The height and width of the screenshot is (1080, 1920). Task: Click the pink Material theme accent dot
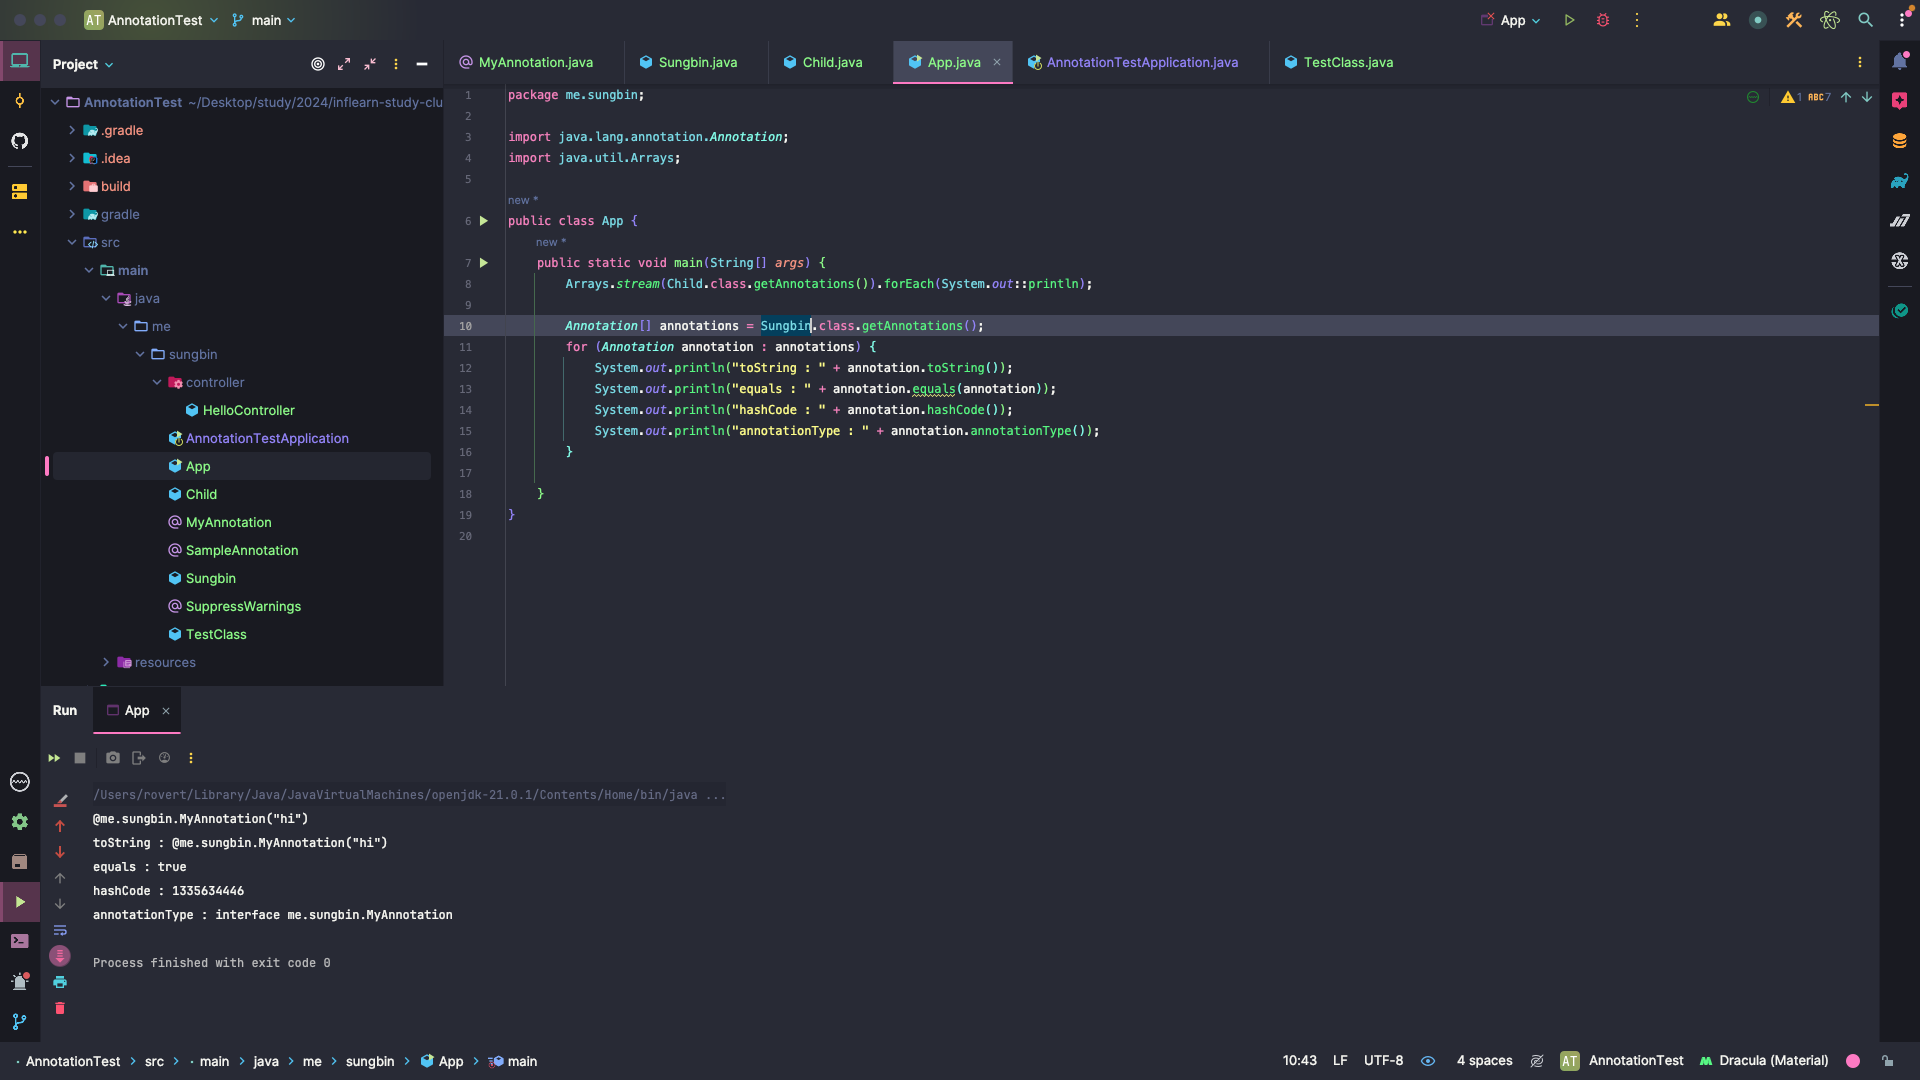pyautogui.click(x=1853, y=1061)
